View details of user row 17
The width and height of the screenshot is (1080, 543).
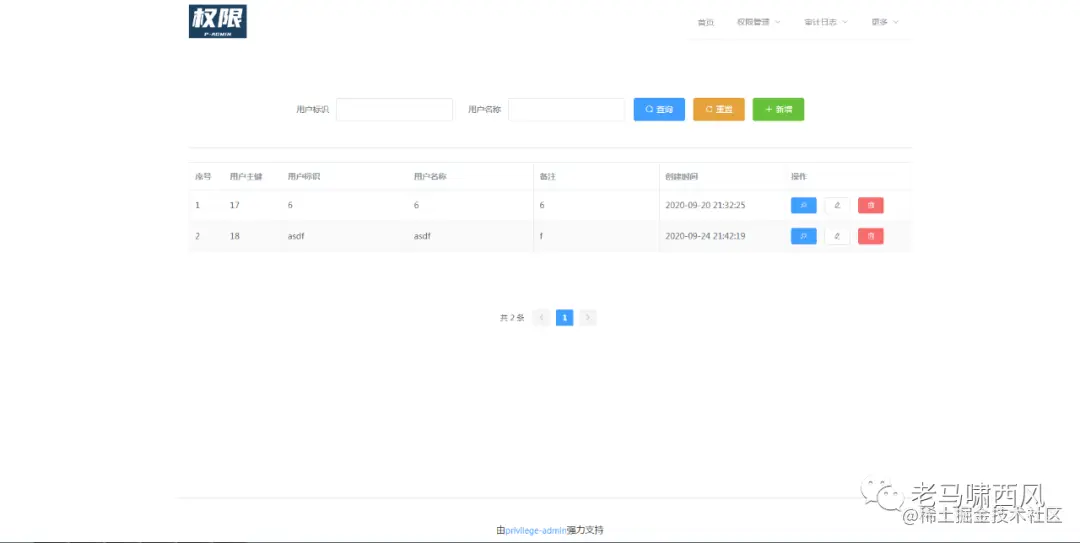point(804,205)
